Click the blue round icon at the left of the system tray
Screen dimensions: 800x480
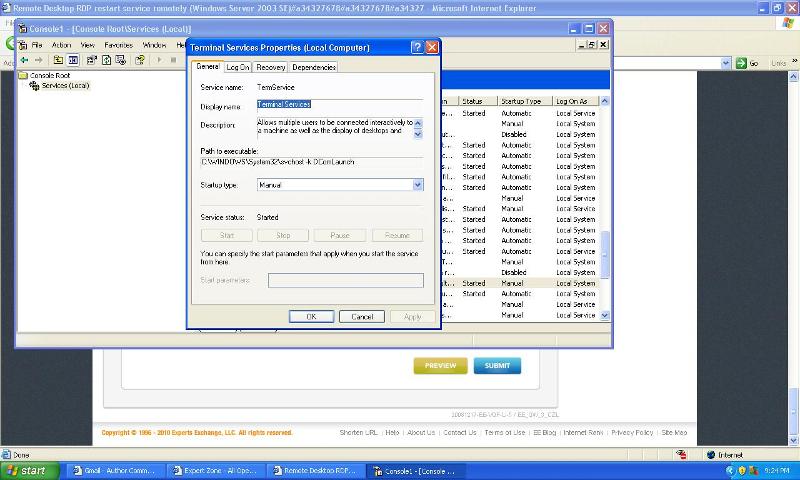[x=731, y=470]
